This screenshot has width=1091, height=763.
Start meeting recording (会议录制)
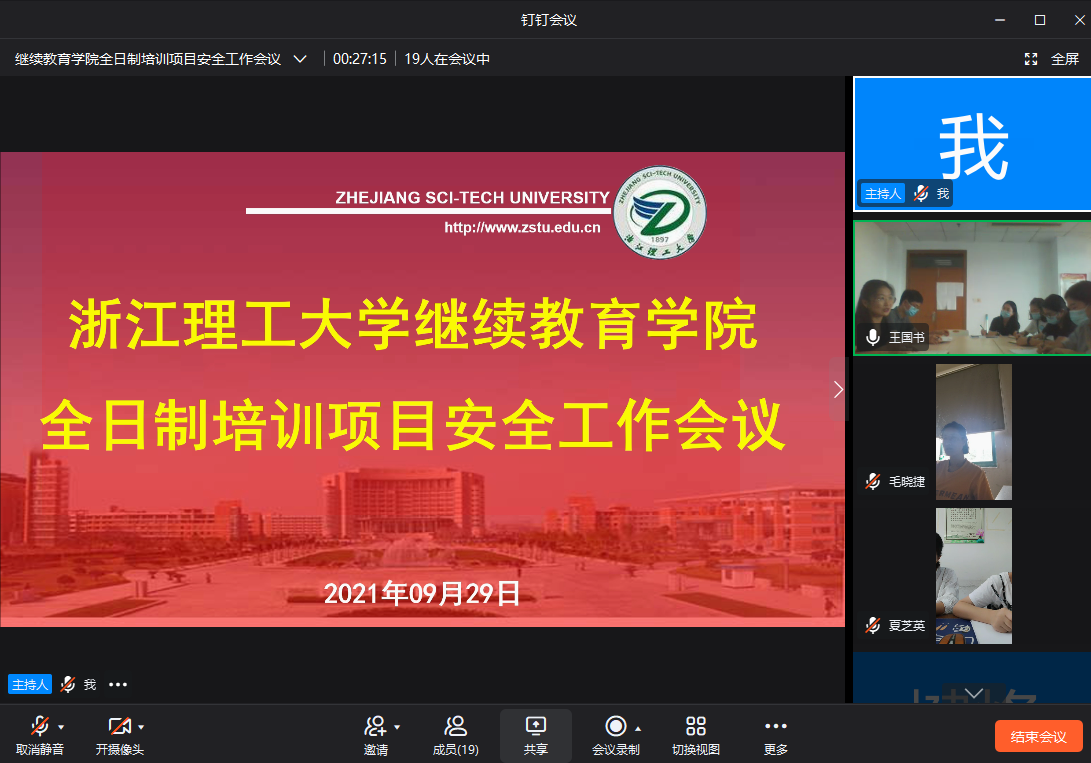pos(615,726)
